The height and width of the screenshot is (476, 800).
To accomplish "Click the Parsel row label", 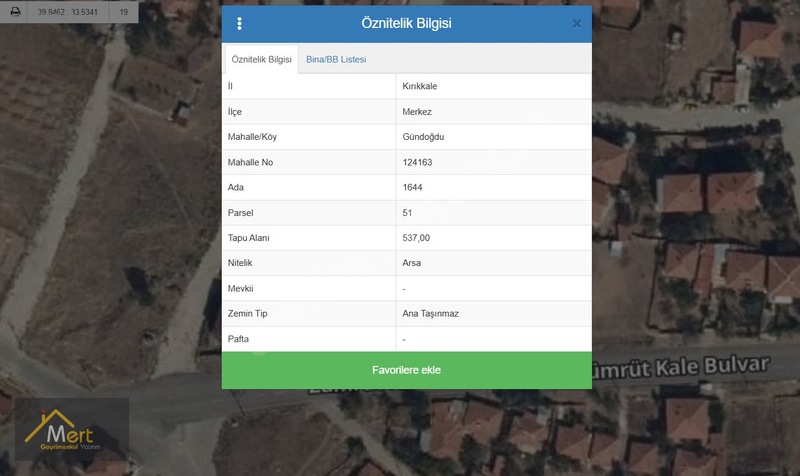I will pos(240,213).
